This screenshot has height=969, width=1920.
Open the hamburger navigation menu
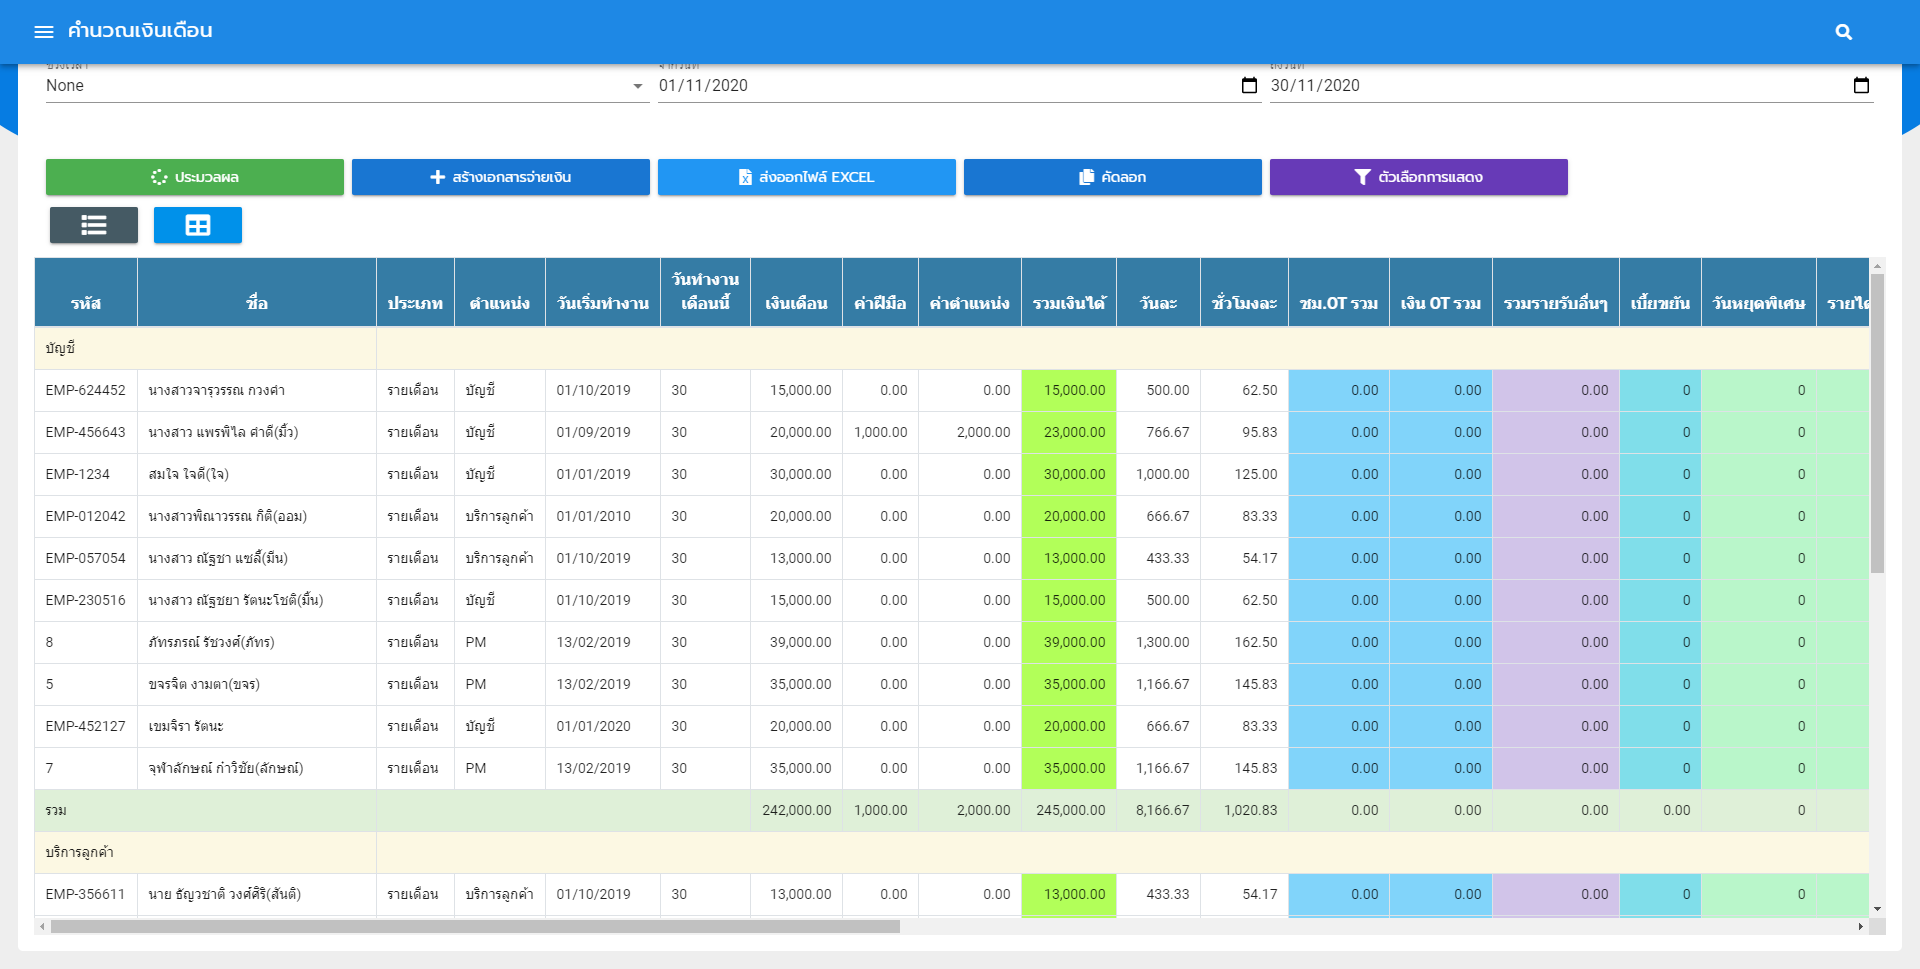[x=44, y=32]
